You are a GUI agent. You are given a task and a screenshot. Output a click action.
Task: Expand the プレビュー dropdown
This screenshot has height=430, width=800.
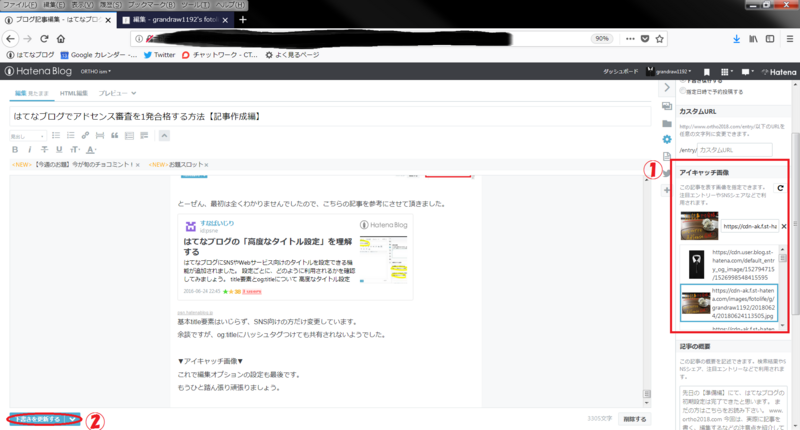(x=117, y=93)
